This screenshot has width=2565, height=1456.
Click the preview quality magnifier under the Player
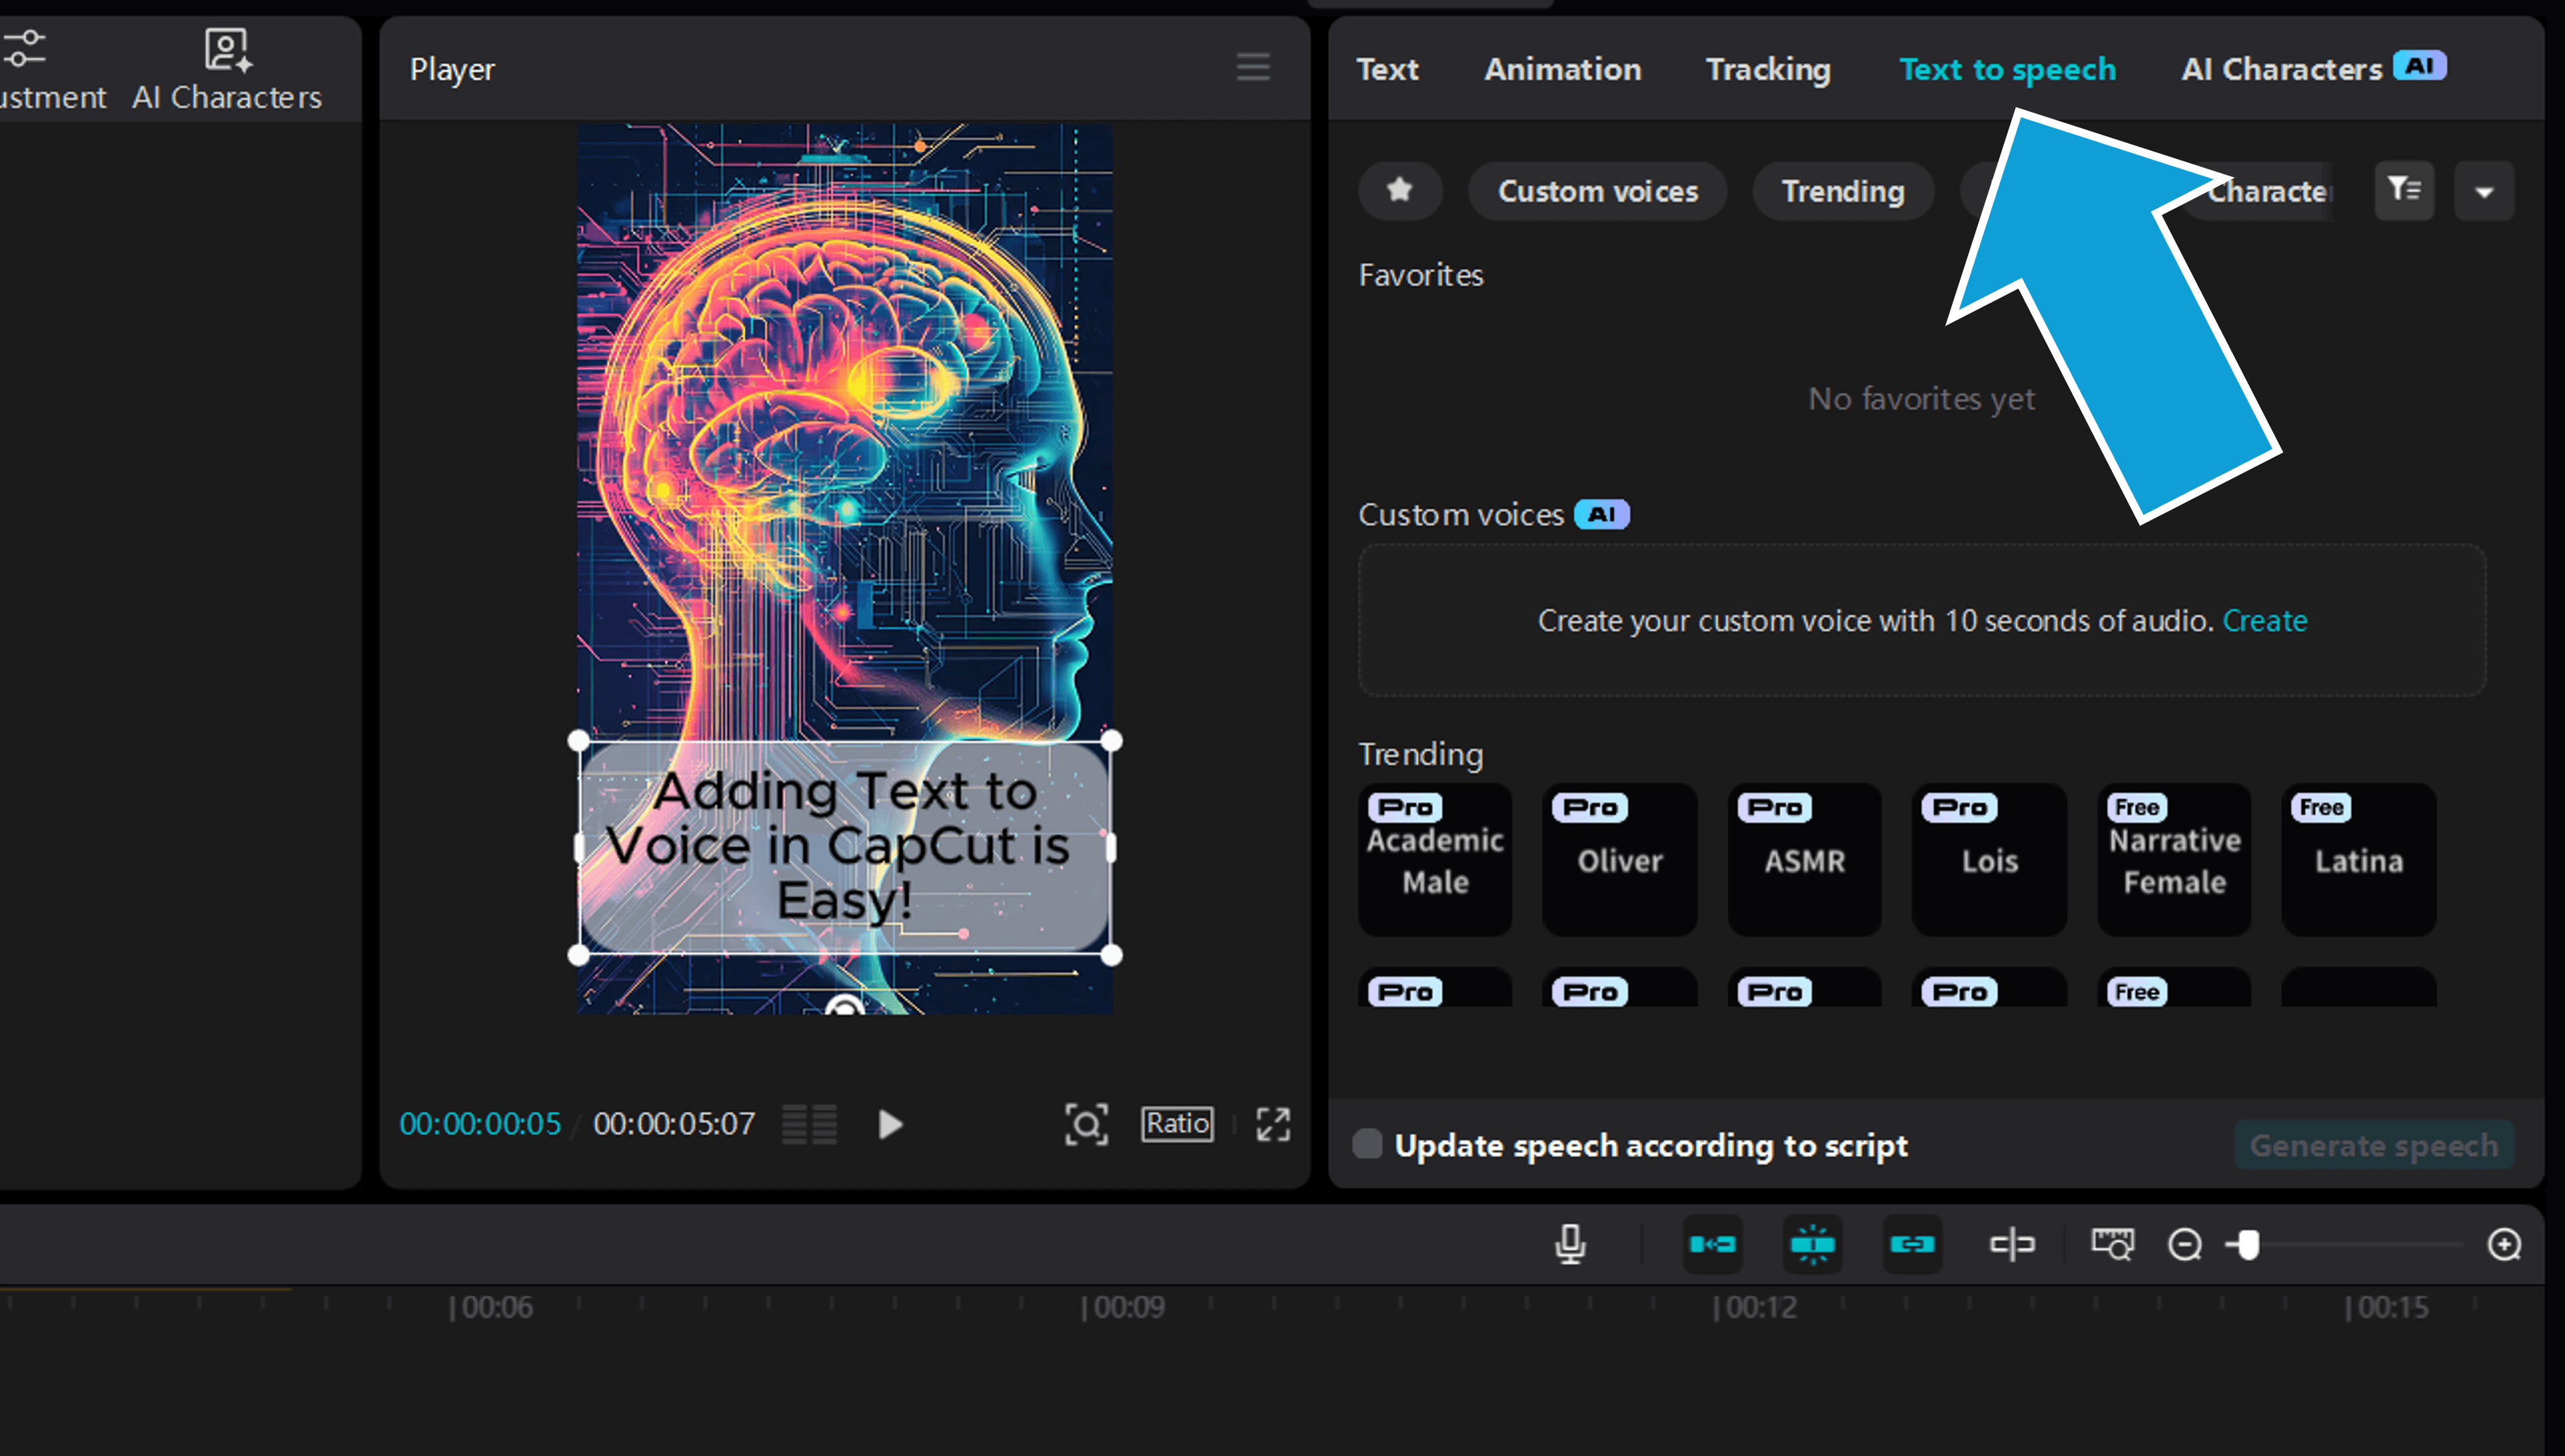tap(1087, 1124)
